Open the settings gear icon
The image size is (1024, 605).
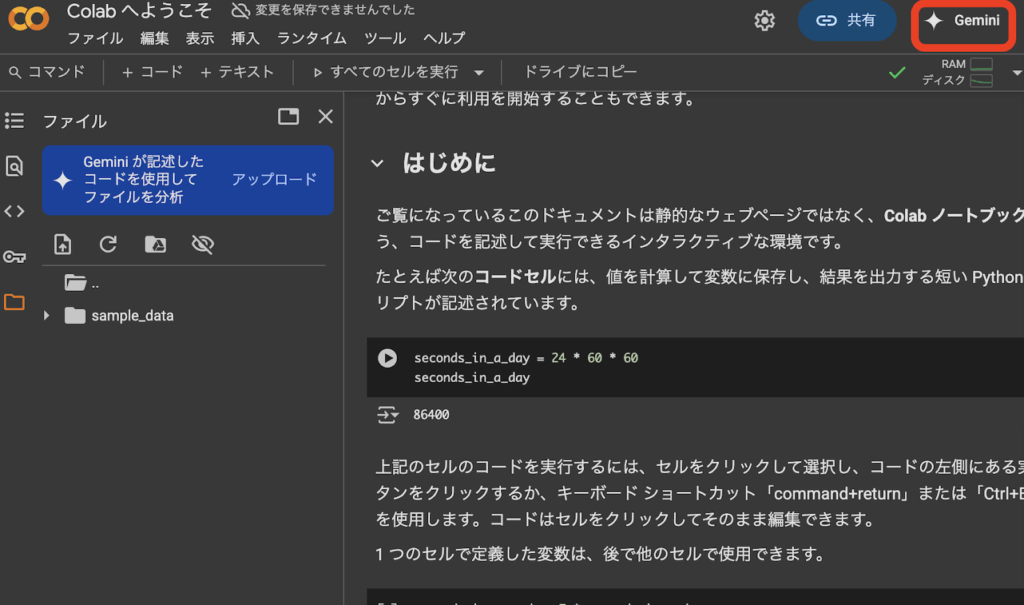pos(764,20)
